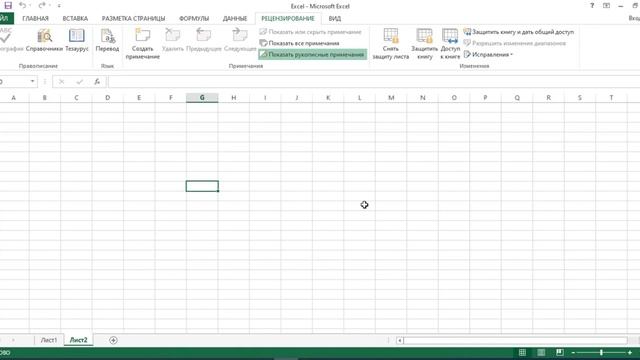Image resolution: width=640 pixels, height=360 pixels.
Task: Switch to the ВСТАВКА tab
Action: coord(75,18)
